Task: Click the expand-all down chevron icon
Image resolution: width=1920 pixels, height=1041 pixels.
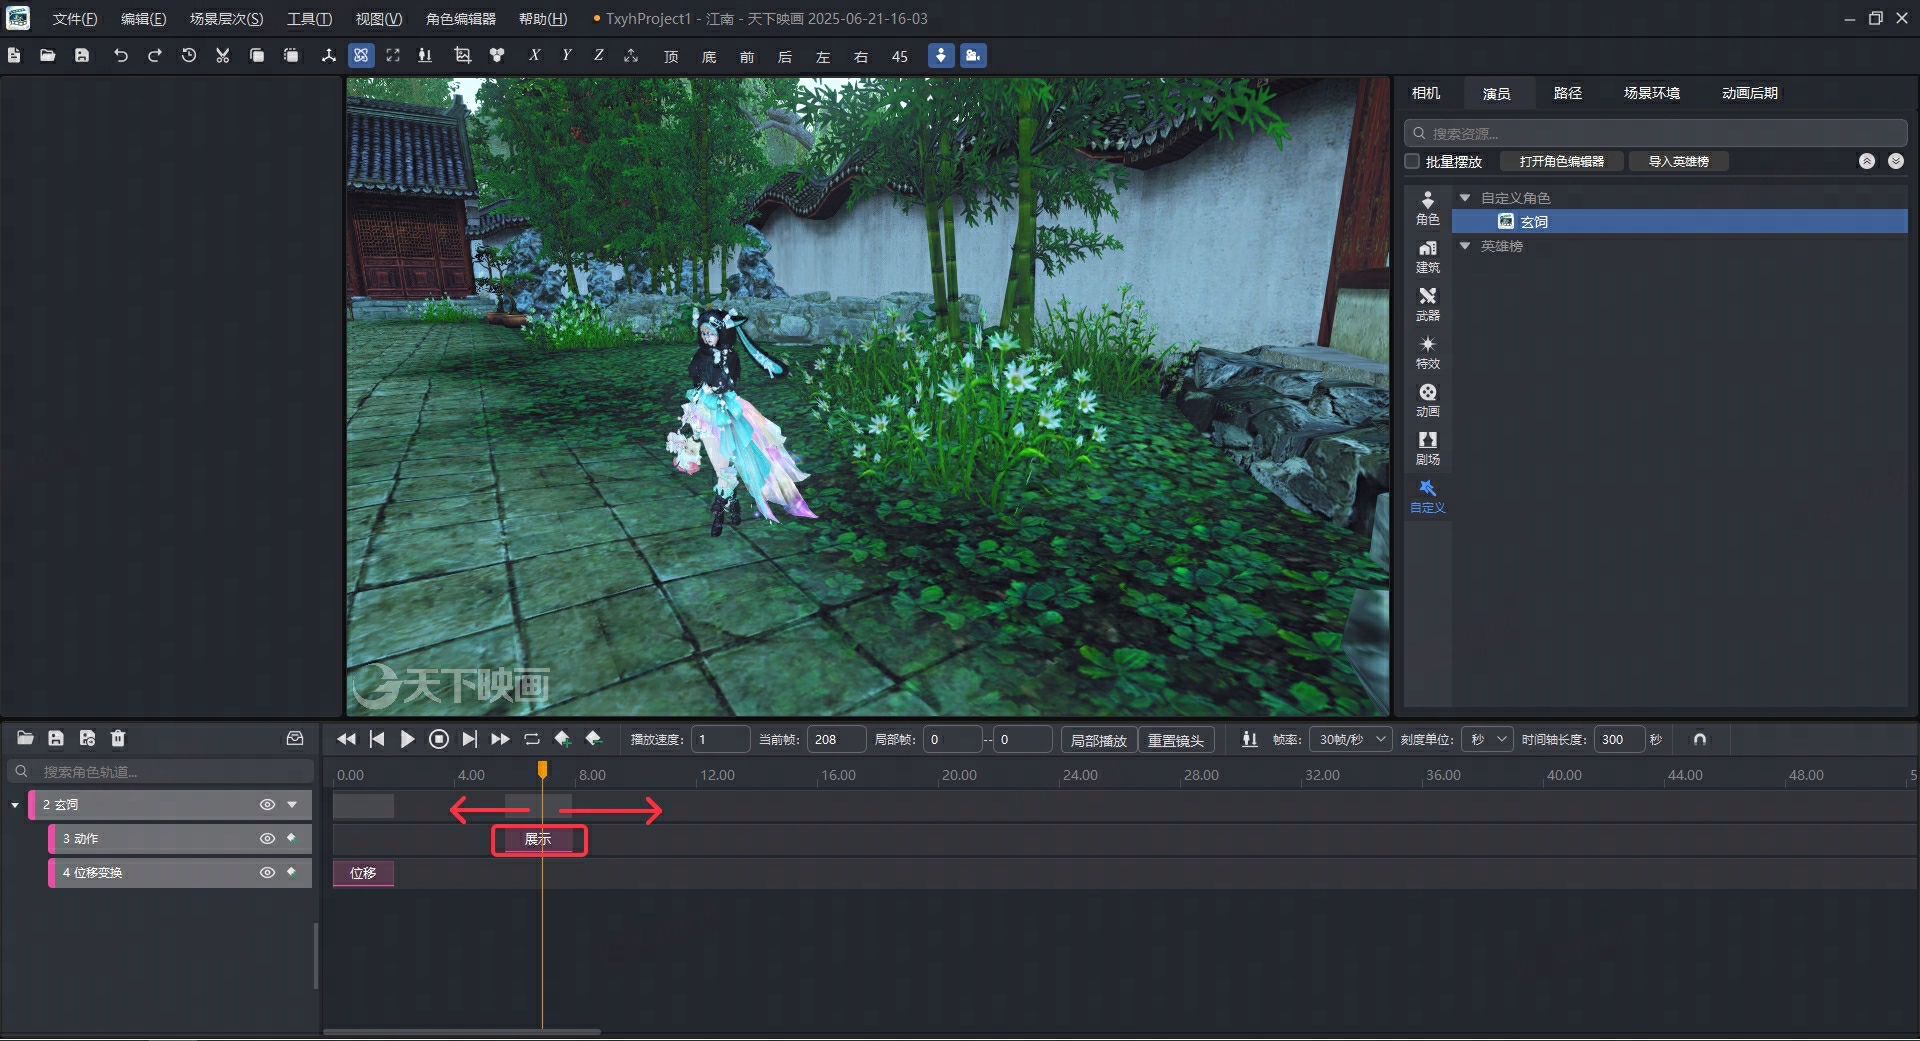Action: point(1896,161)
